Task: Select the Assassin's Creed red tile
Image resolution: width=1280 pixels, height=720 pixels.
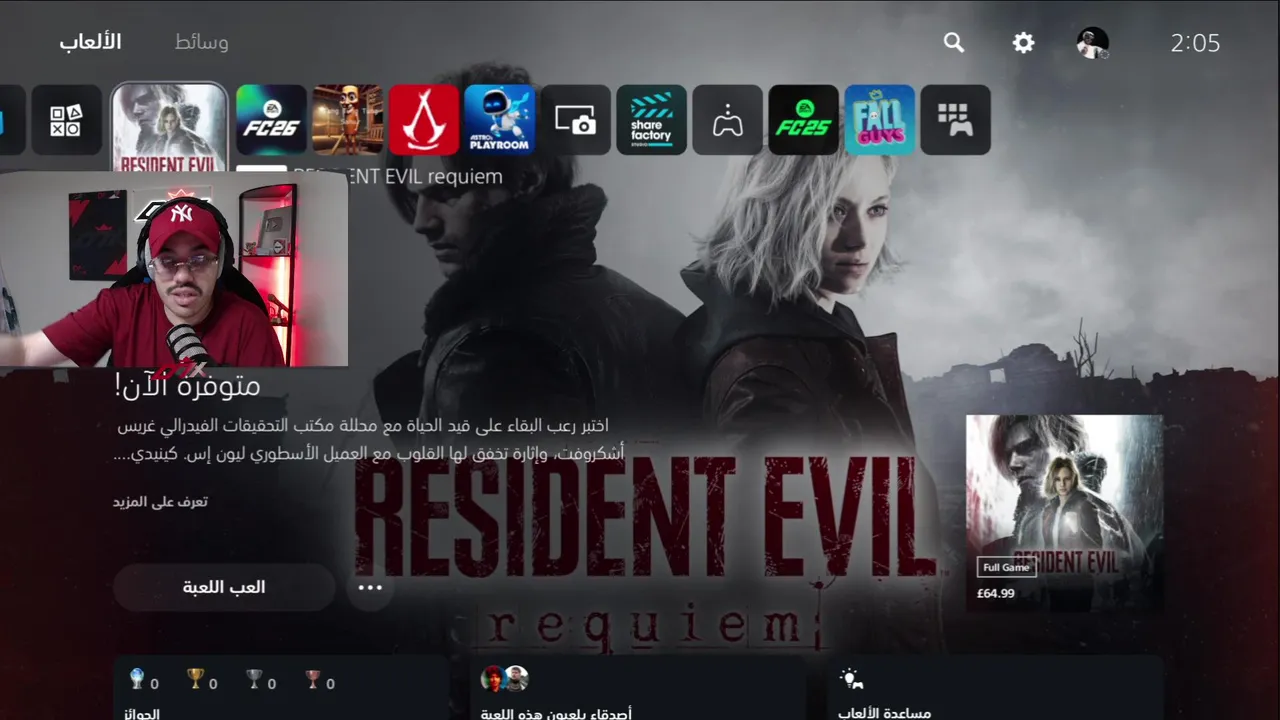Action: click(424, 120)
